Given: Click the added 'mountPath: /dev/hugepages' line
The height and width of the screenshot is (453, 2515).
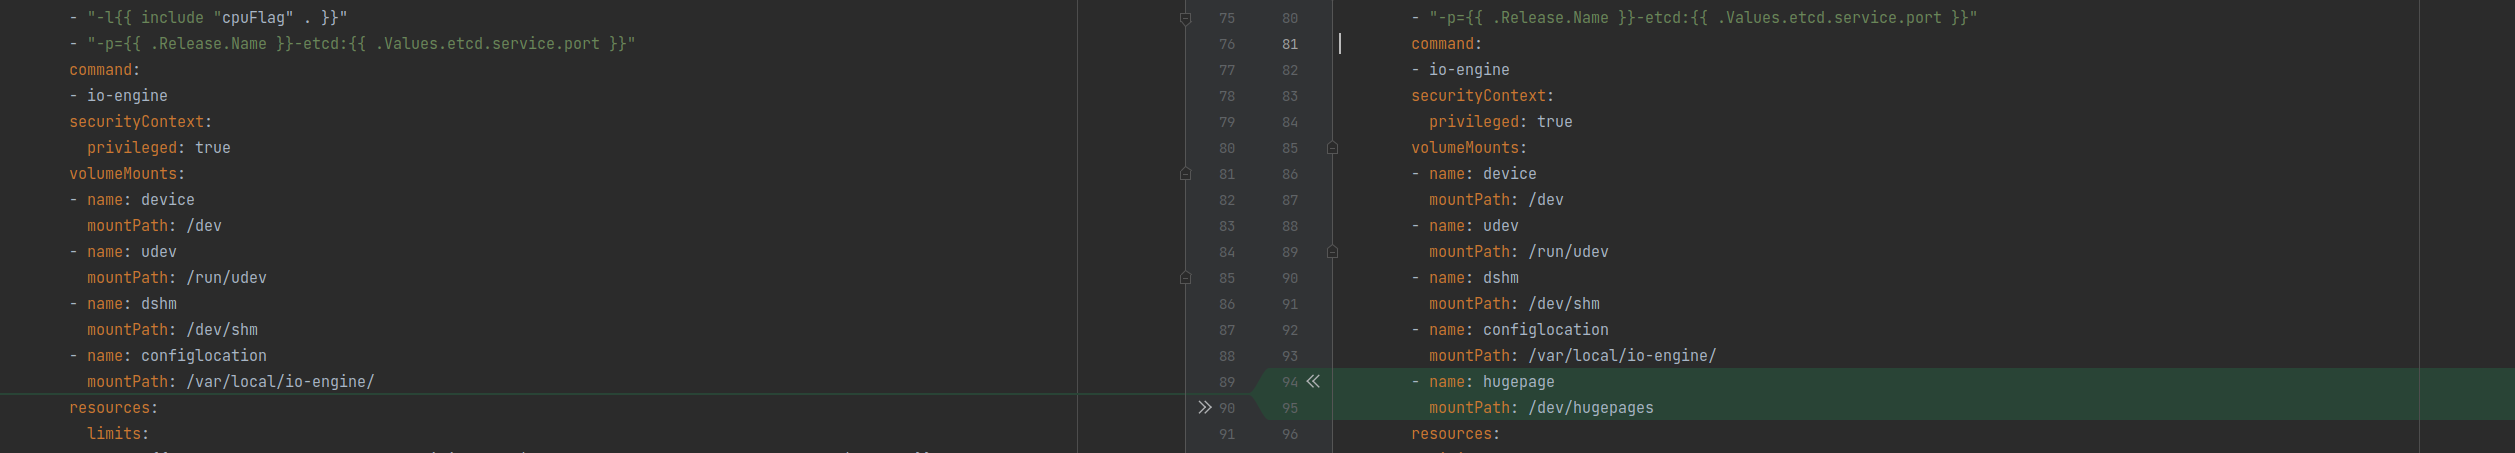Looking at the screenshot, I should [x=1541, y=408].
